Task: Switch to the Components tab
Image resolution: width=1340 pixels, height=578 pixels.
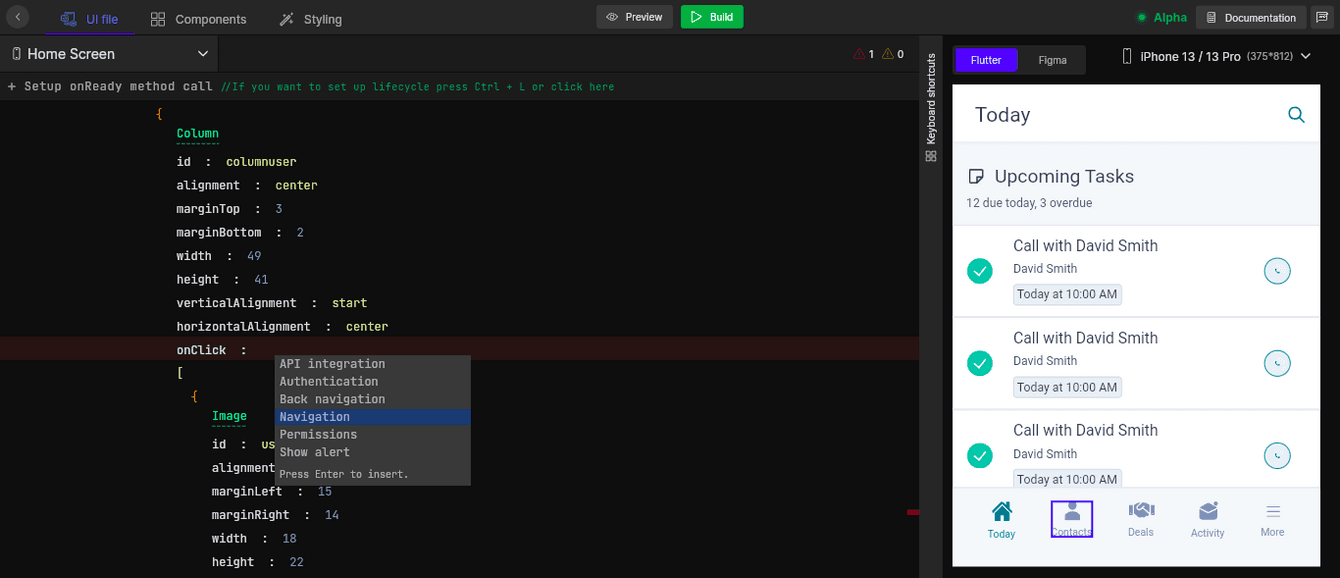Action: click(x=198, y=19)
